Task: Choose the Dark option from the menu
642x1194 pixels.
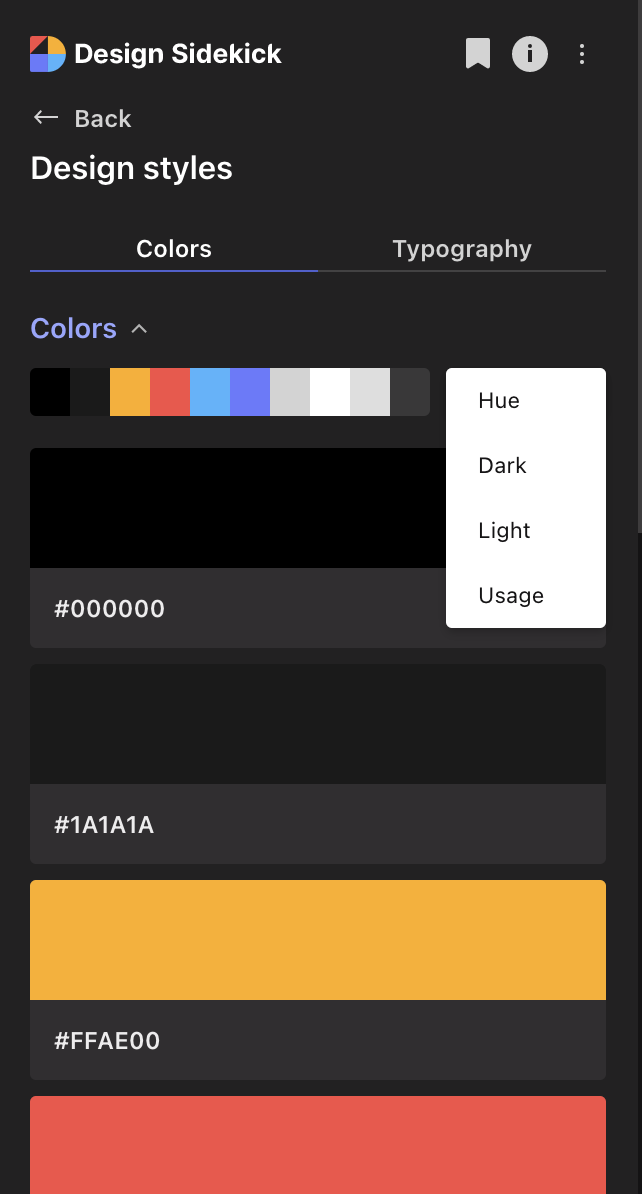Action: click(502, 465)
